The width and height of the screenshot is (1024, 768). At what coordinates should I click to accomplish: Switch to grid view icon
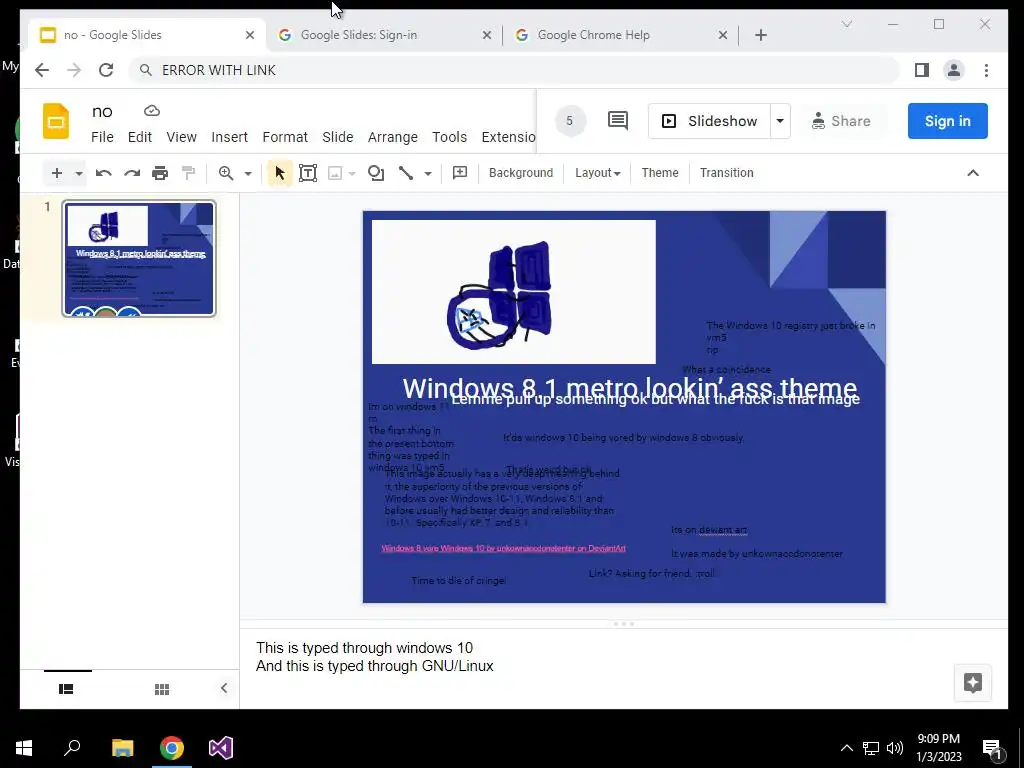tap(162, 689)
